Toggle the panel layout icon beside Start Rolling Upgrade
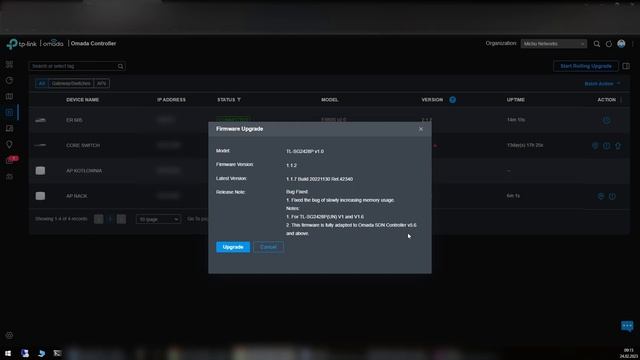640x360 pixels. (626, 66)
